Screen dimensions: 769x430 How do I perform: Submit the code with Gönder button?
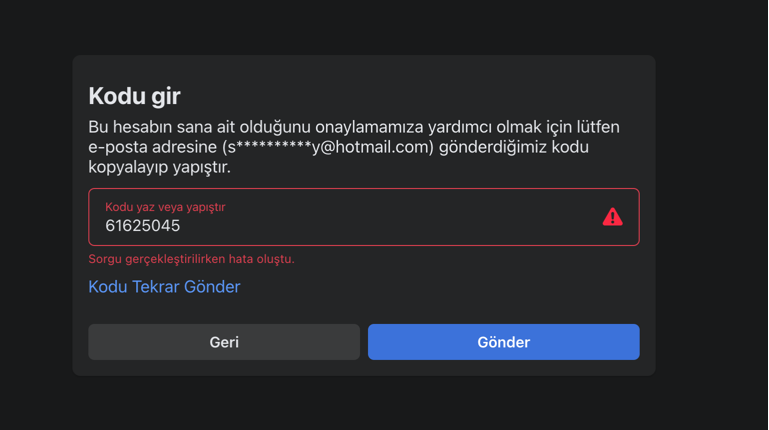tap(504, 342)
